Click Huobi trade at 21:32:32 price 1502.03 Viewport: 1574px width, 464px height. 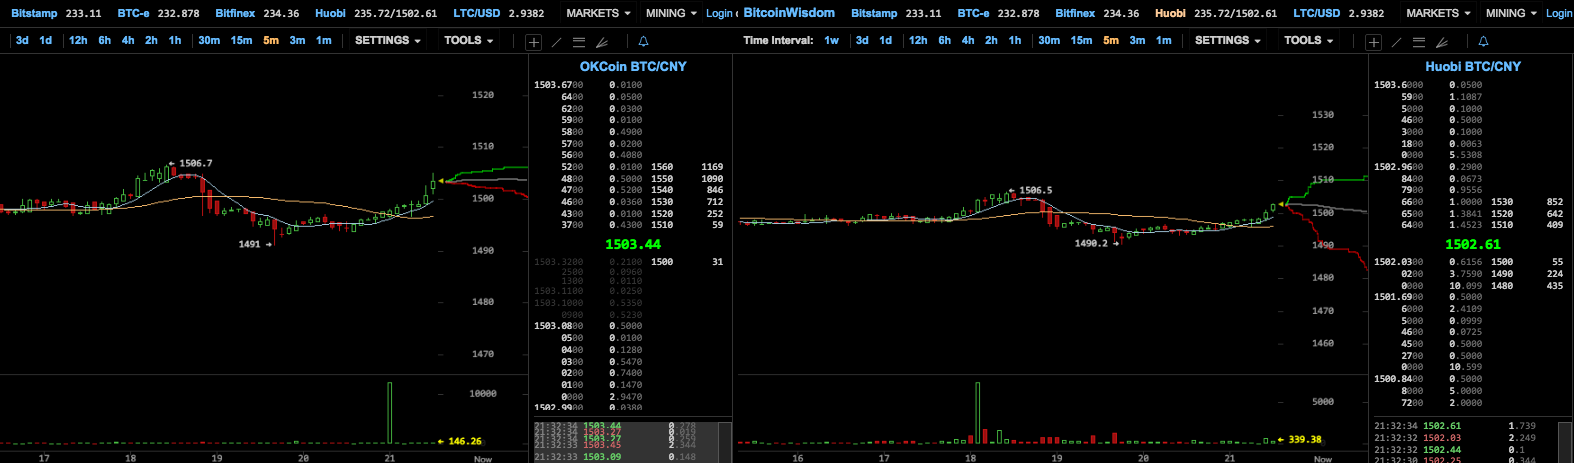click(x=1442, y=438)
